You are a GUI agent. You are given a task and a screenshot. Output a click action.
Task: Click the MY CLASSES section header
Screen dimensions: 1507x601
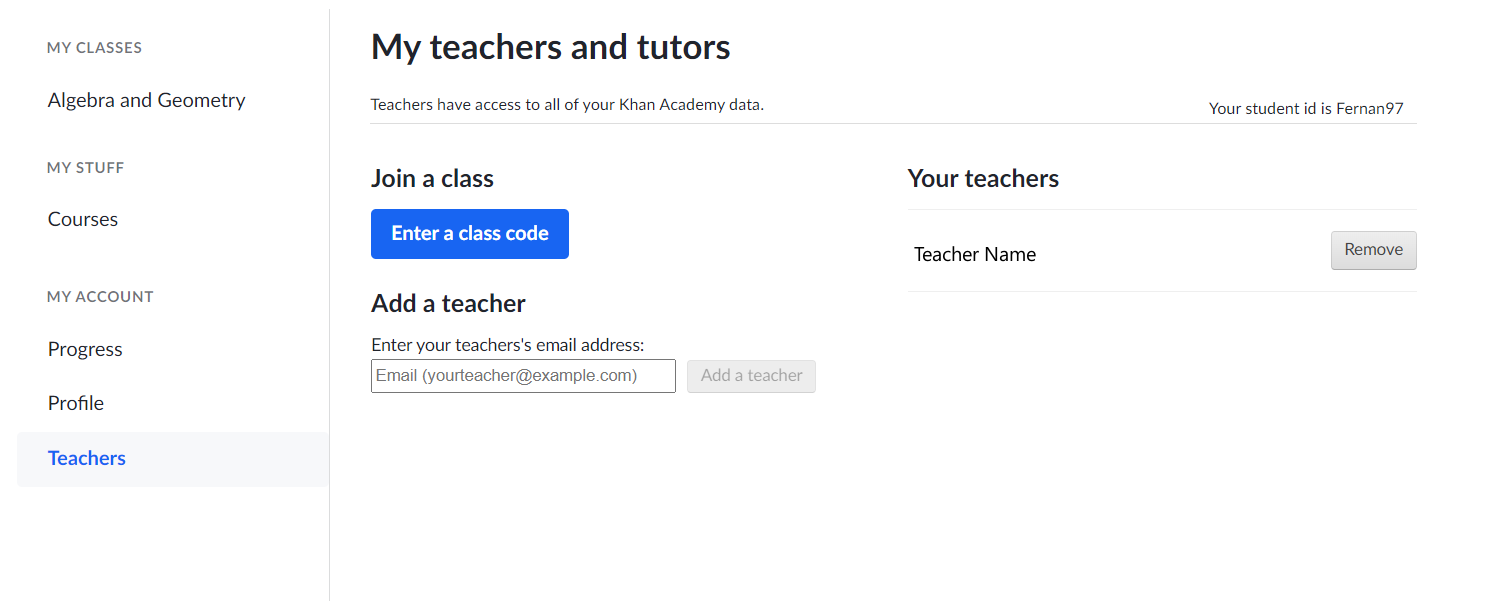[x=95, y=48]
